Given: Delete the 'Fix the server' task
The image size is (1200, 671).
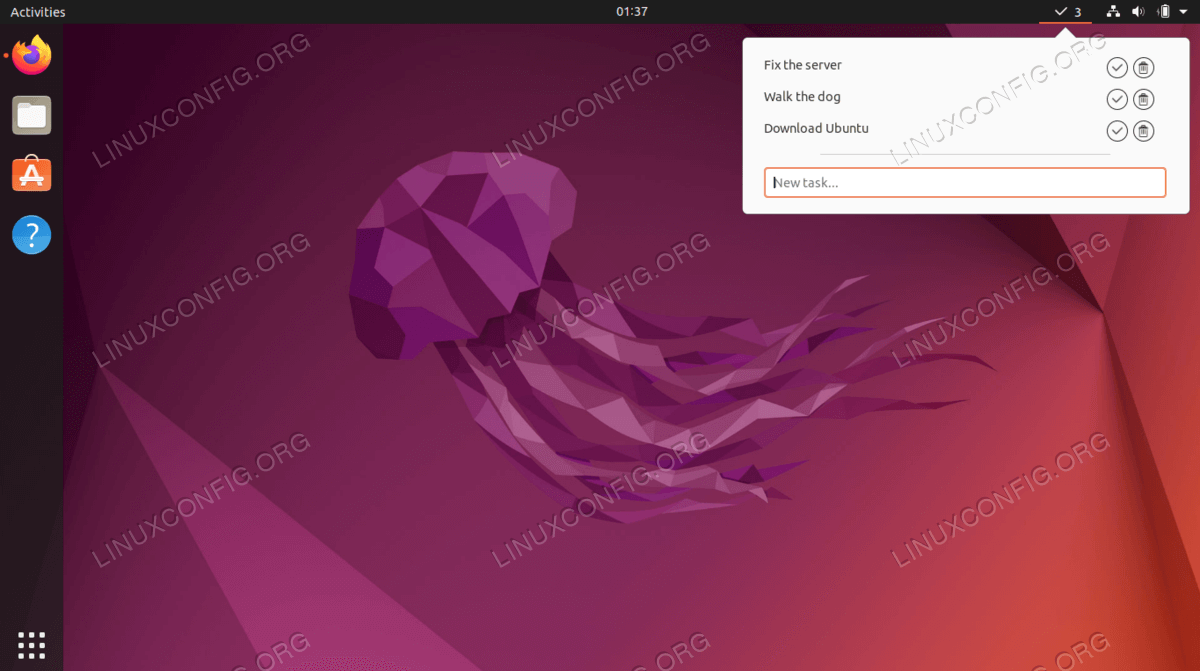Looking at the screenshot, I should click(x=1144, y=67).
